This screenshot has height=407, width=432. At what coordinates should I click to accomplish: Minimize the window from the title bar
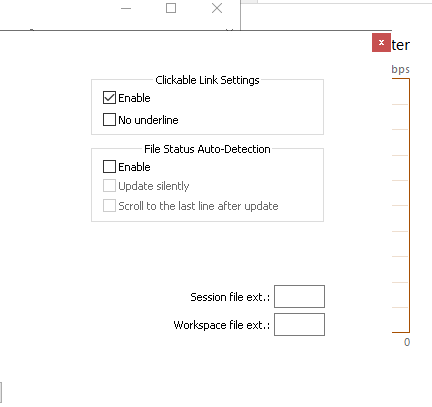pyautogui.click(x=126, y=8)
